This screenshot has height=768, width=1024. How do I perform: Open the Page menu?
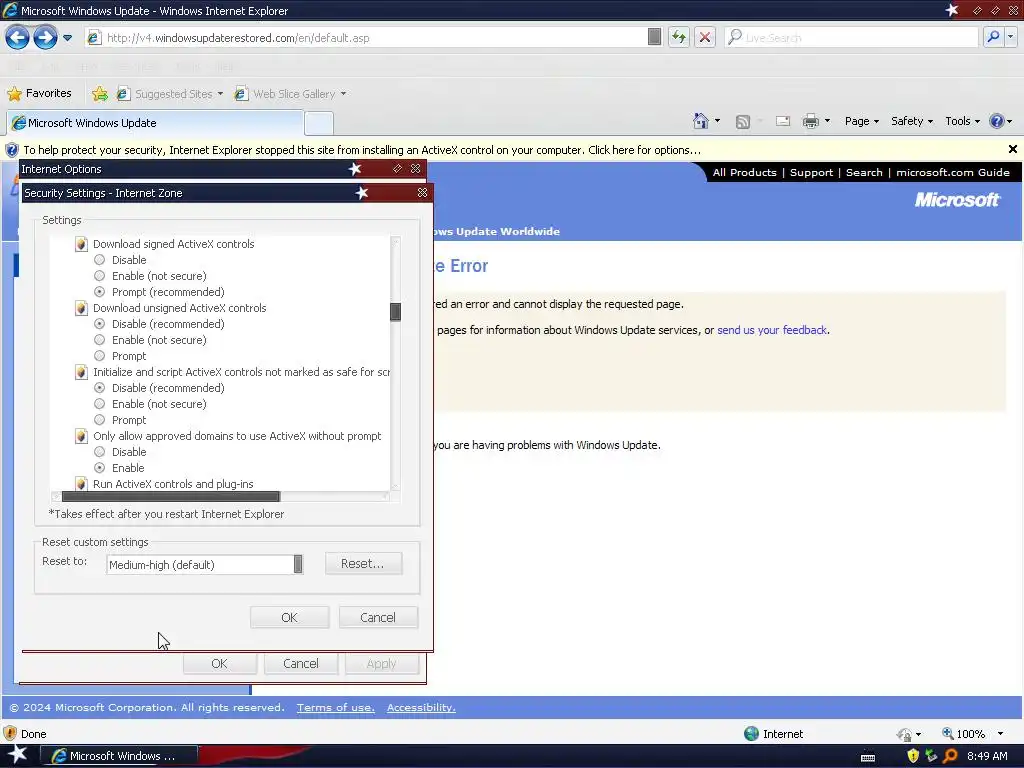(861, 121)
